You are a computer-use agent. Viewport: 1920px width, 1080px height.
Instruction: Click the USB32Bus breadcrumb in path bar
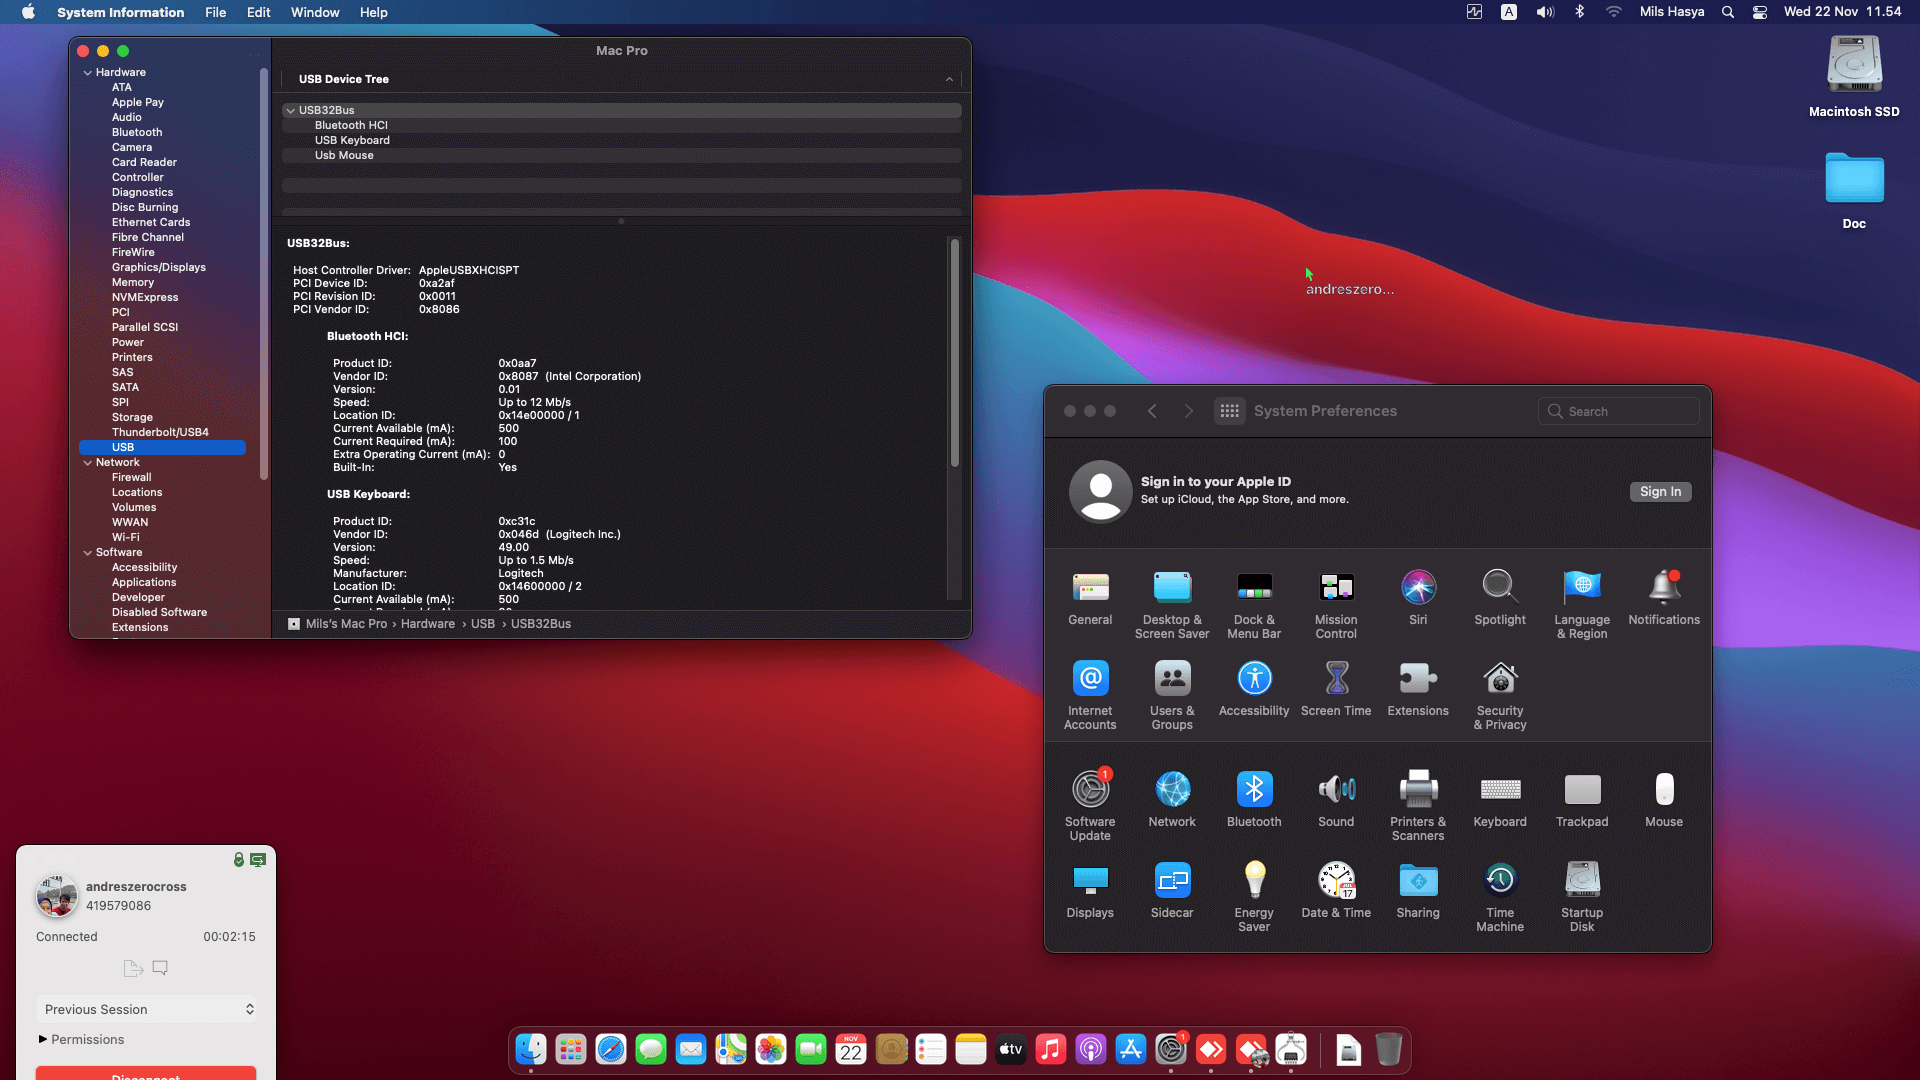pyautogui.click(x=541, y=624)
